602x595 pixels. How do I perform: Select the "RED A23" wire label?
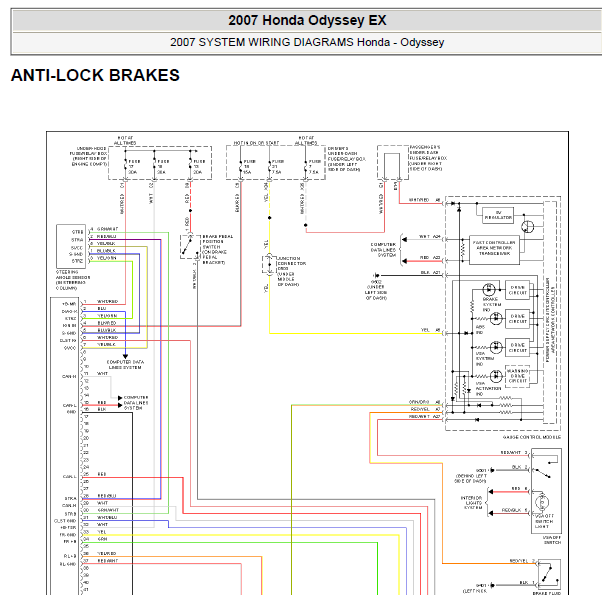[x=430, y=258]
